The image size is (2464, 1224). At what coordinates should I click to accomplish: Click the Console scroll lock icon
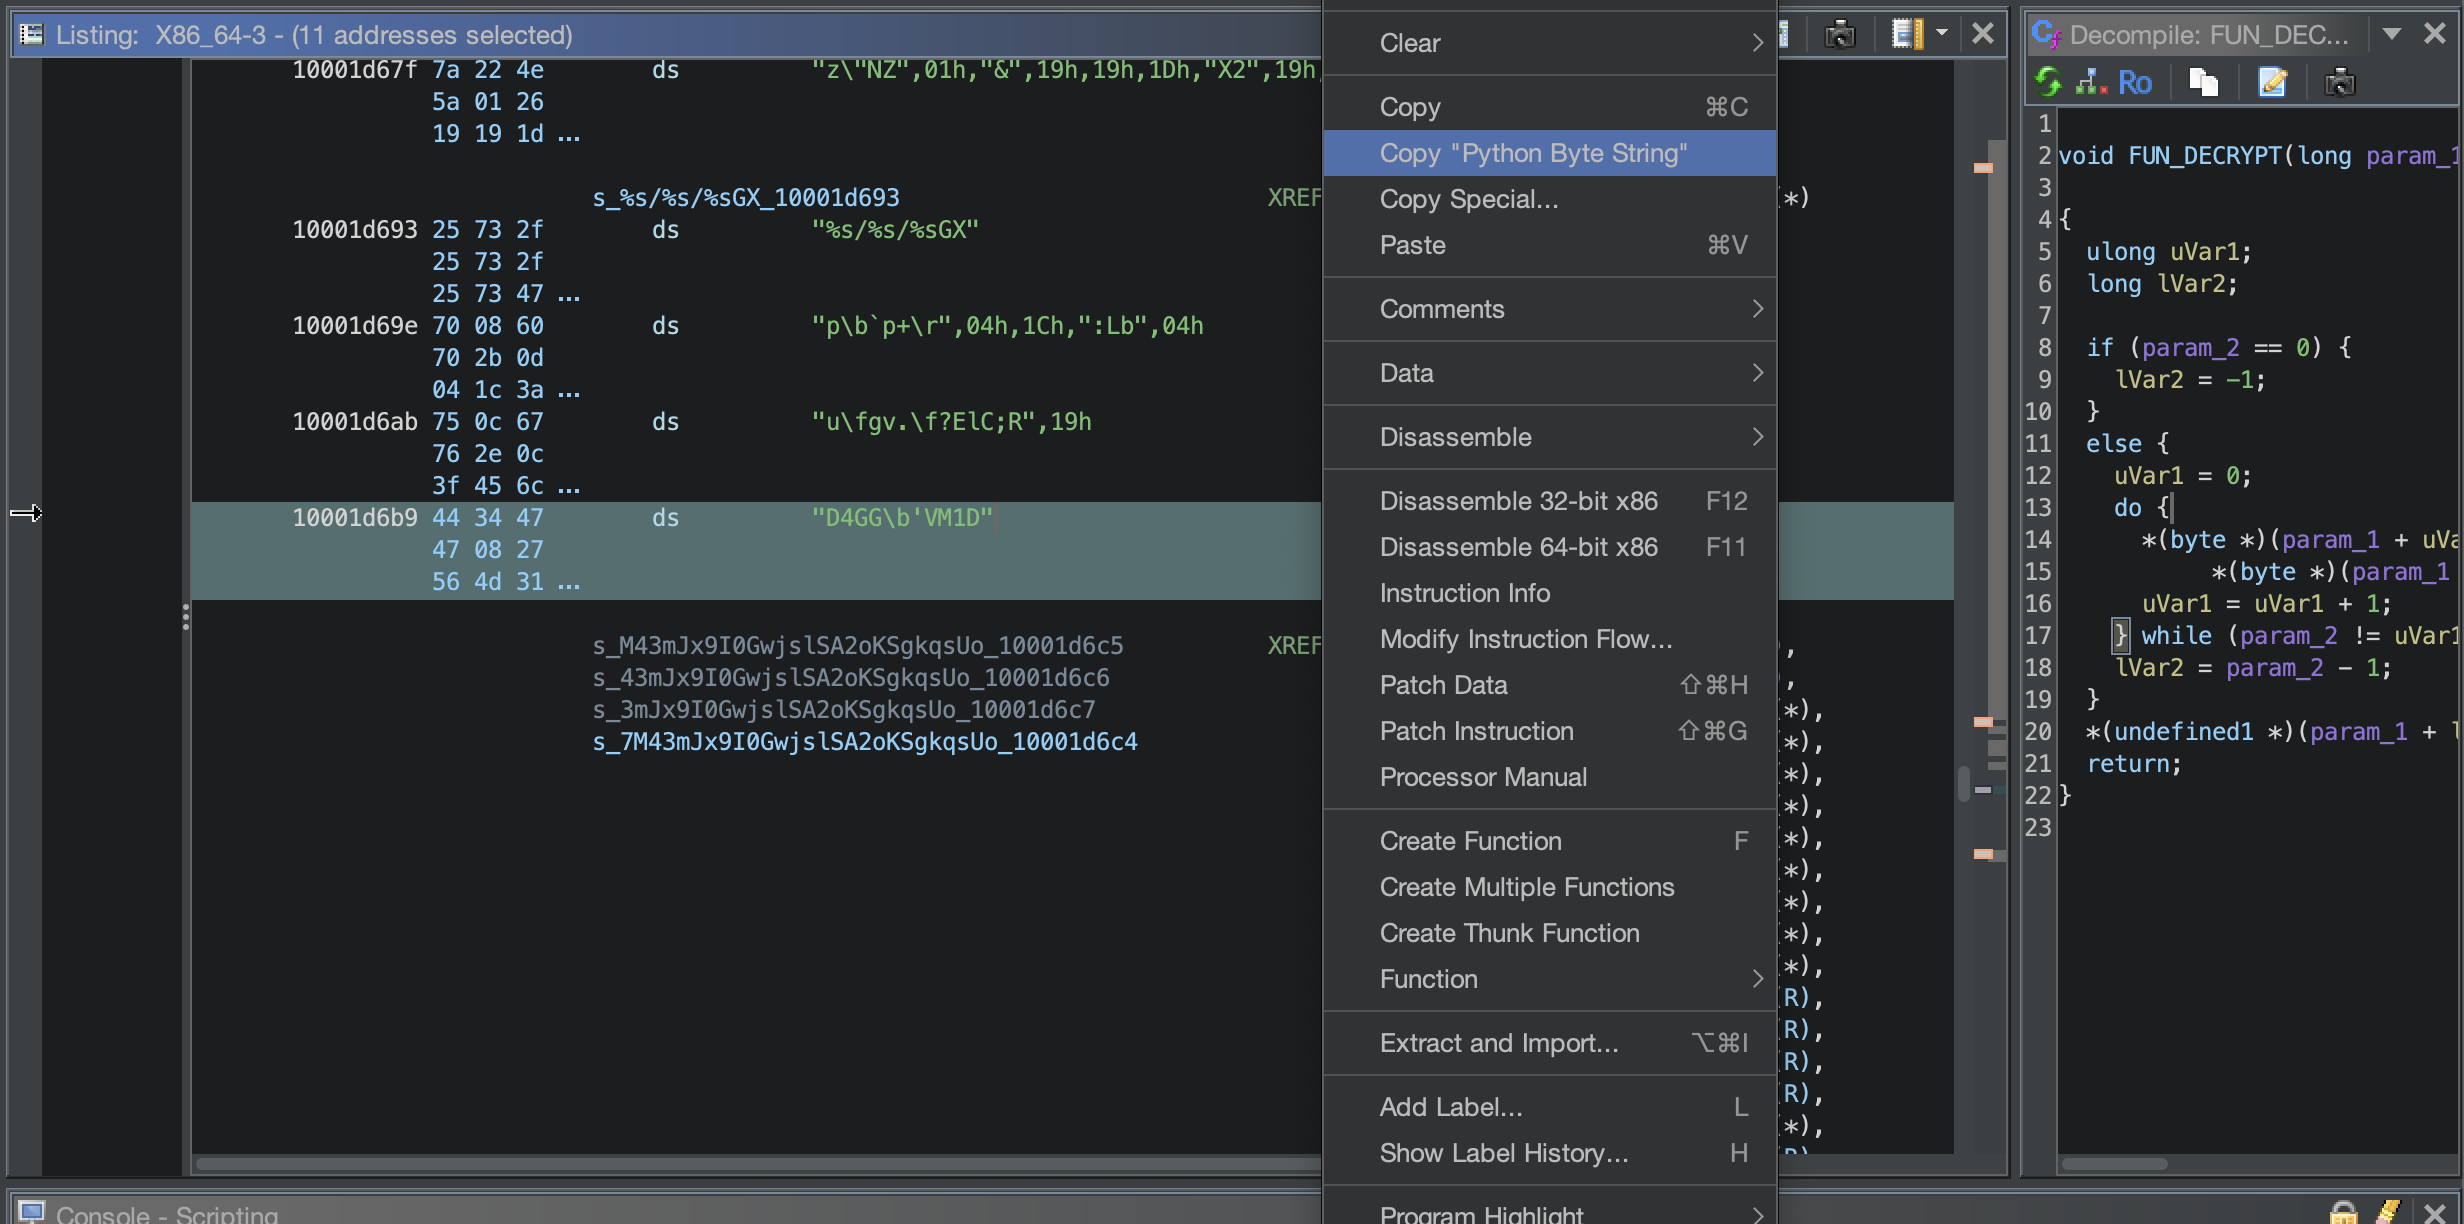2344,1212
